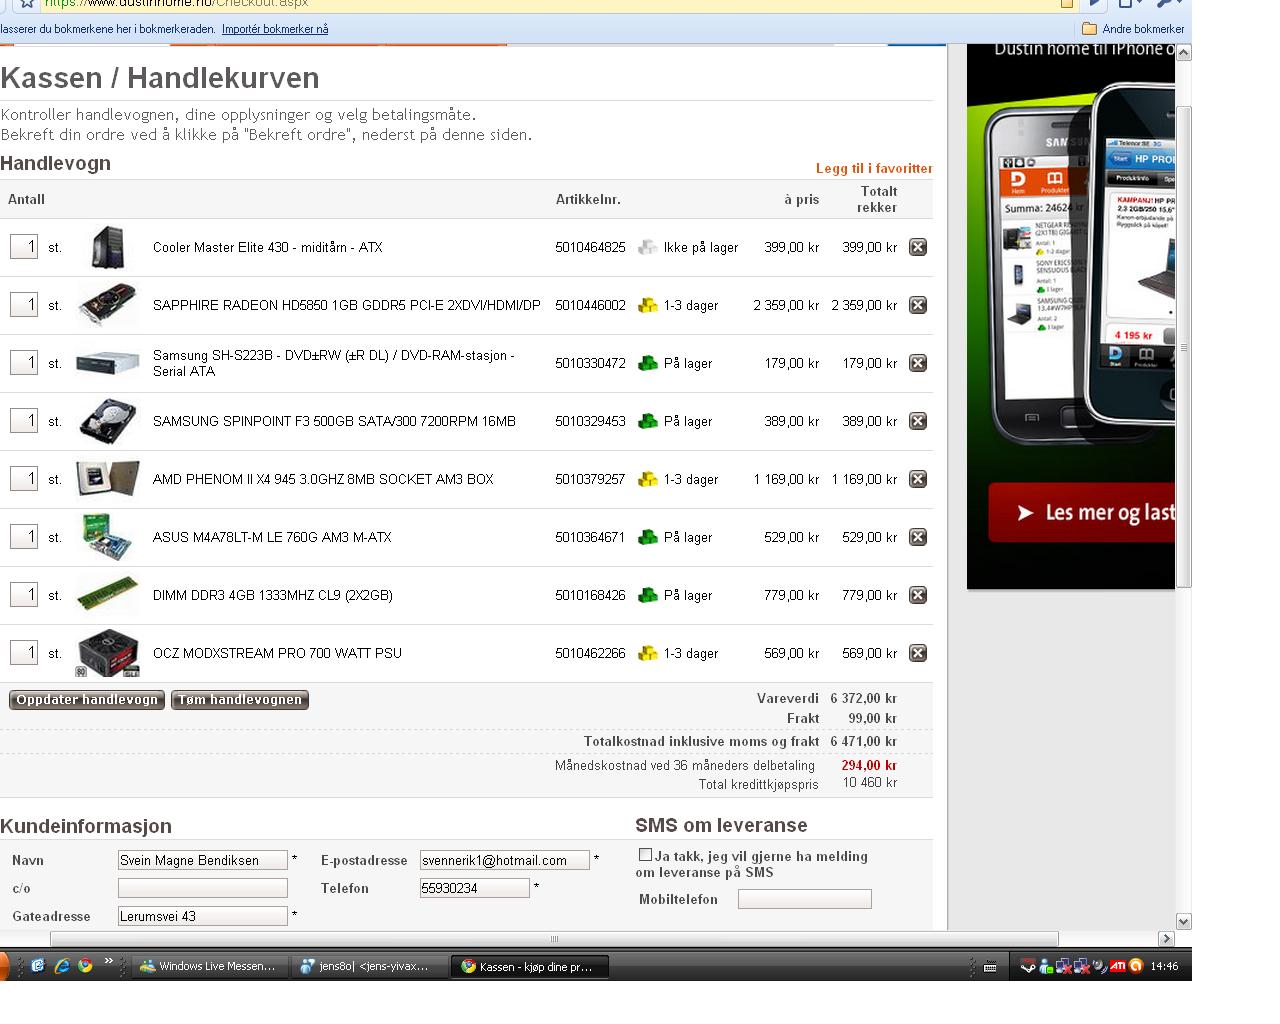This screenshot has width=1280, height=1024.
Task: Open Samsung DVD drive thumbnail
Action: [x=107, y=363]
